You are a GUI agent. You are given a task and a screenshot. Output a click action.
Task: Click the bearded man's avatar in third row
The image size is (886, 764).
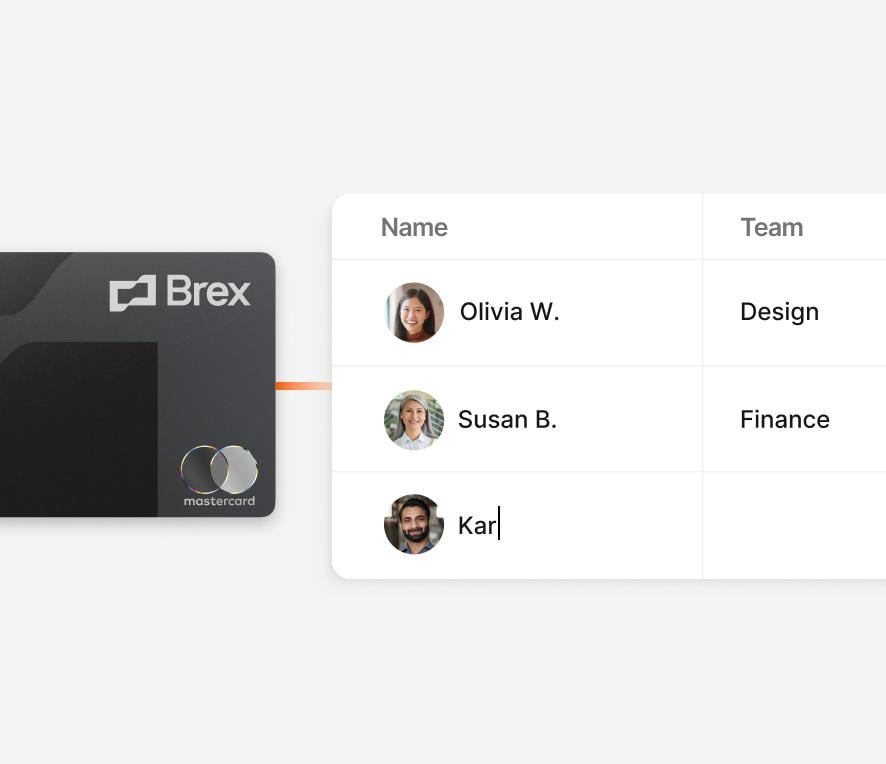coord(414,524)
